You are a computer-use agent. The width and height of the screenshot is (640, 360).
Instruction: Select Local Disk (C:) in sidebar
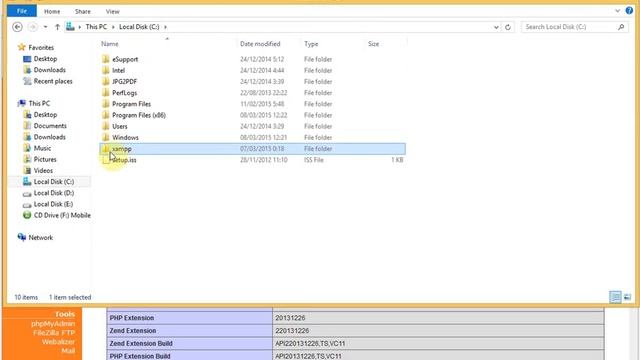(x=53, y=182)
